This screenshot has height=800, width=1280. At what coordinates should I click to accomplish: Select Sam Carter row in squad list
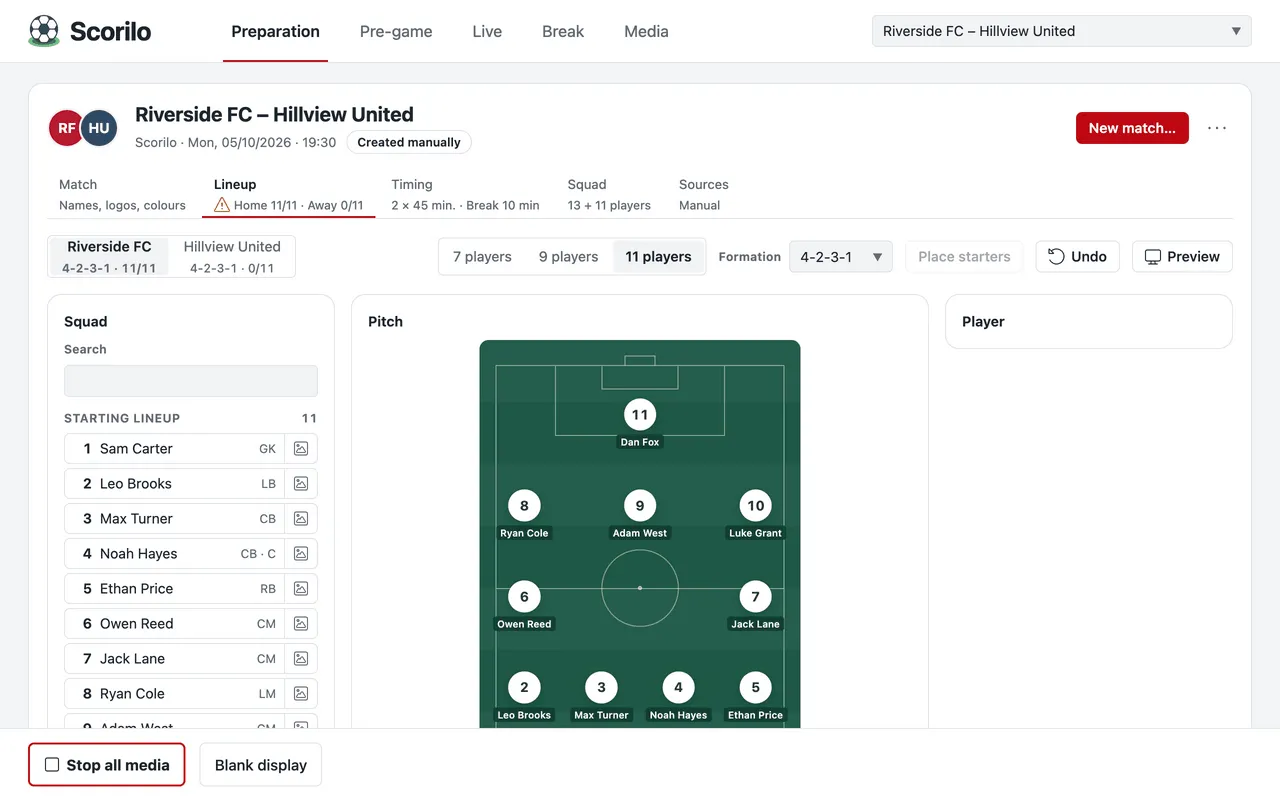pyautogui.click(x=174, y=449)
